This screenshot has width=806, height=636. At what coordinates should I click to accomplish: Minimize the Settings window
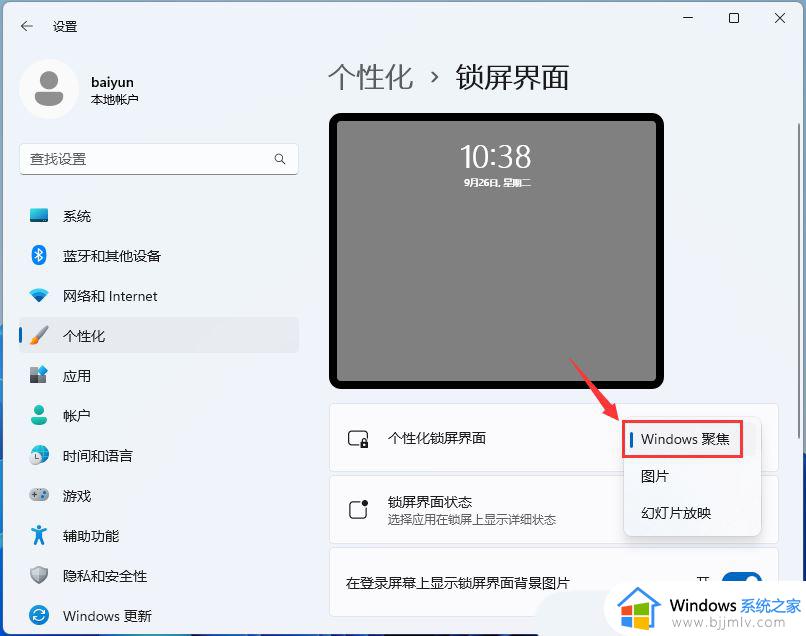[688, 18]
